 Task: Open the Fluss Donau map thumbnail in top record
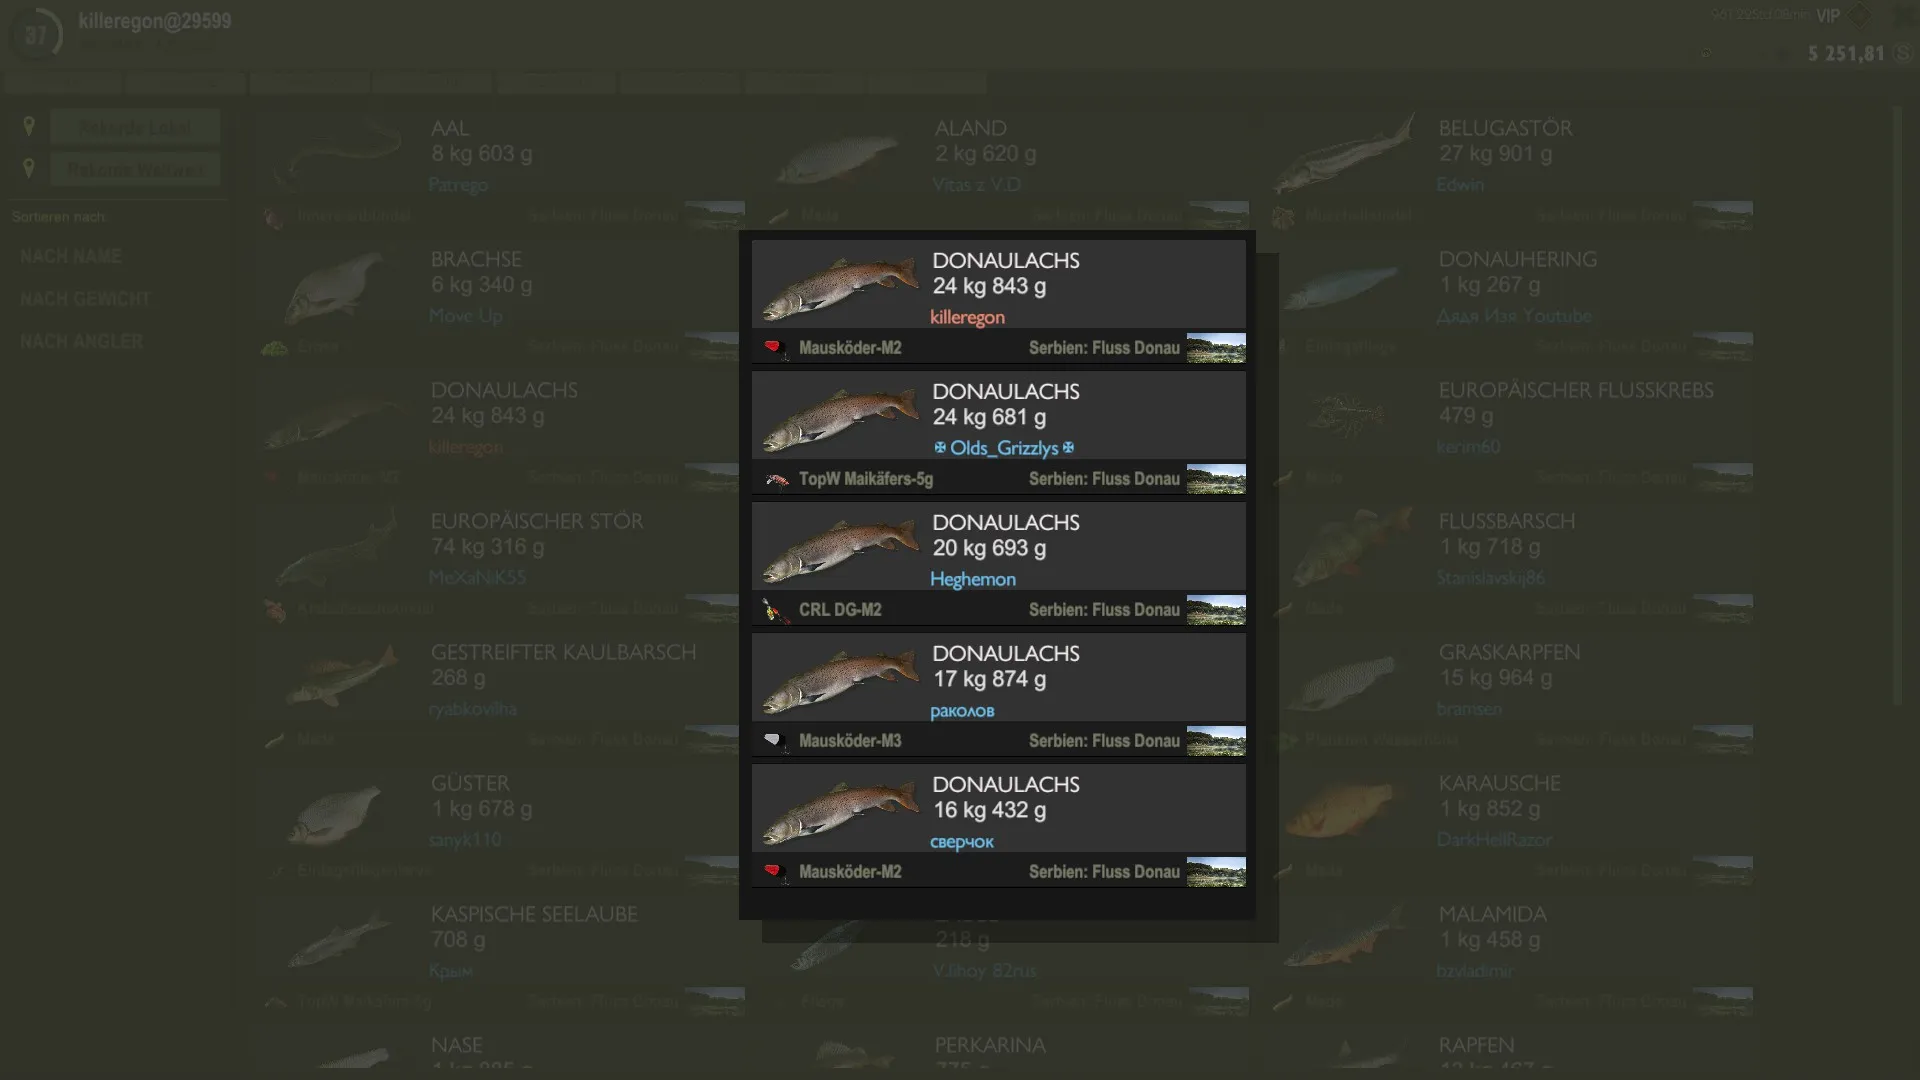click(1216, 348)
